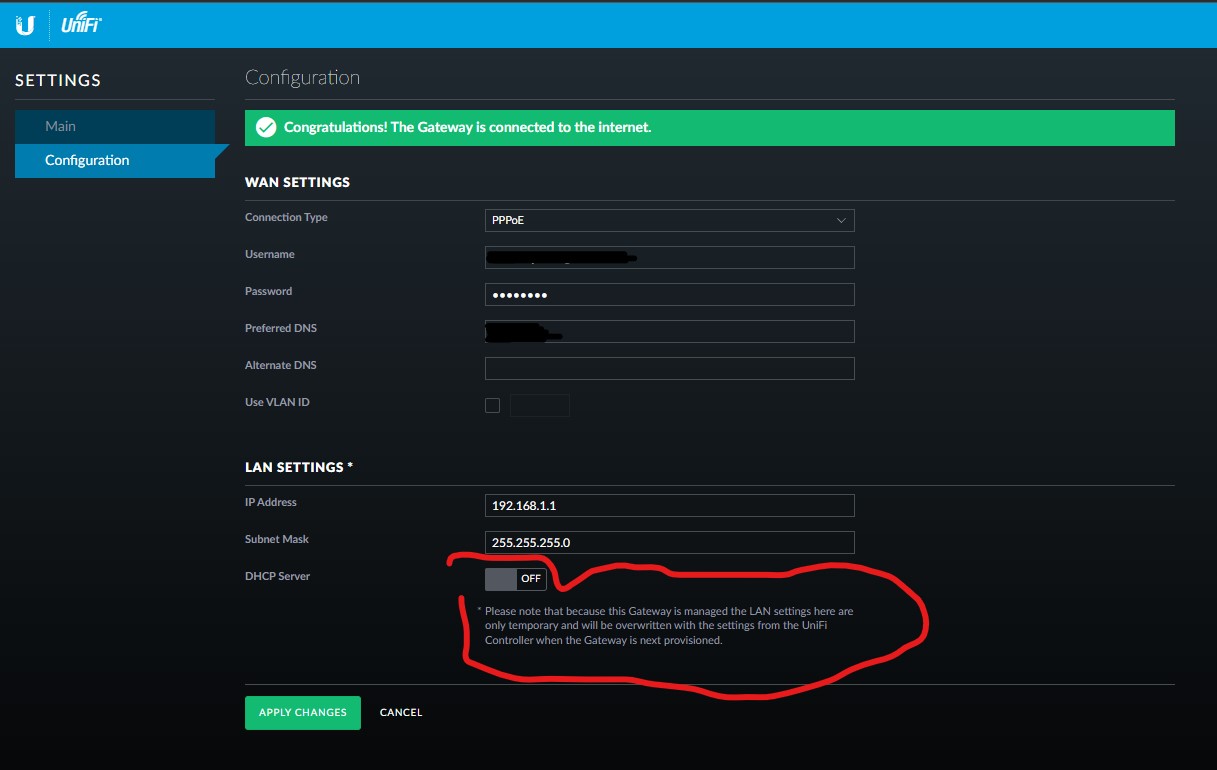Image resolution: width=1217 pixels, height=770 pixels.
Task: Edit the LAN IP Address field
Action: (669, 506)
